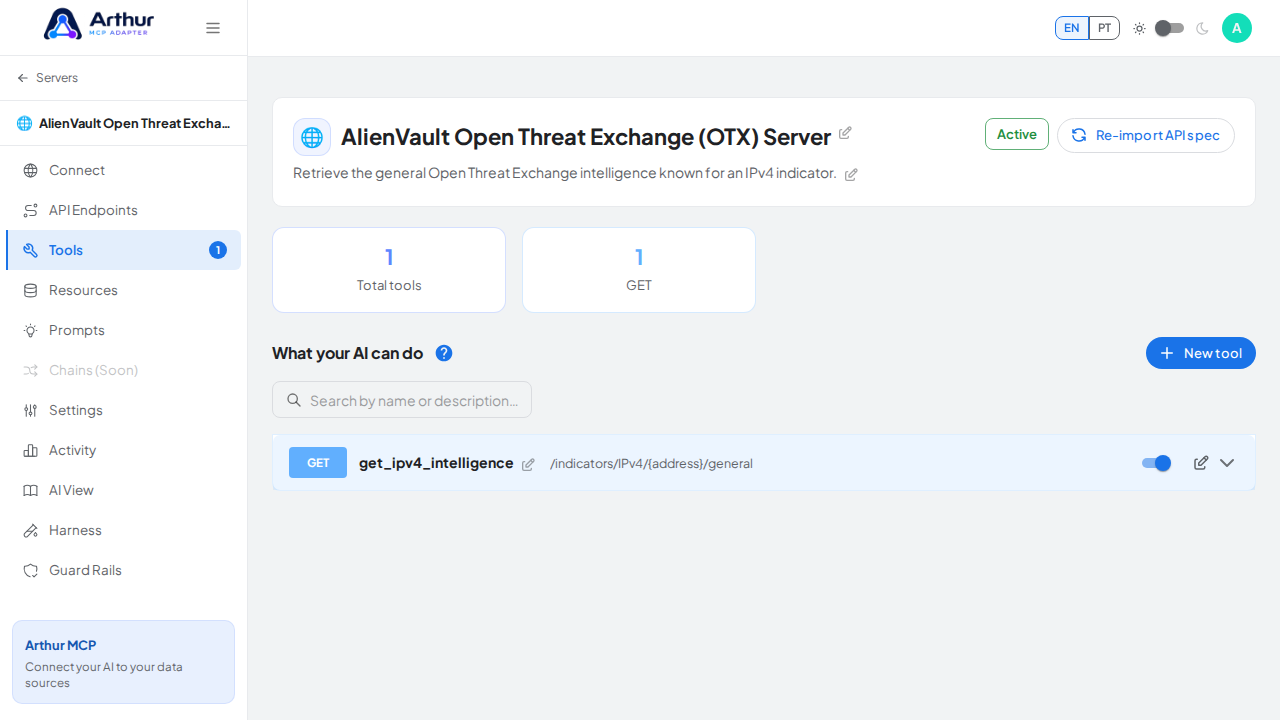This screenshot has width=1280, height=720.
Task: Click the moon dark-mode icon
Action: coord(1202,28)
